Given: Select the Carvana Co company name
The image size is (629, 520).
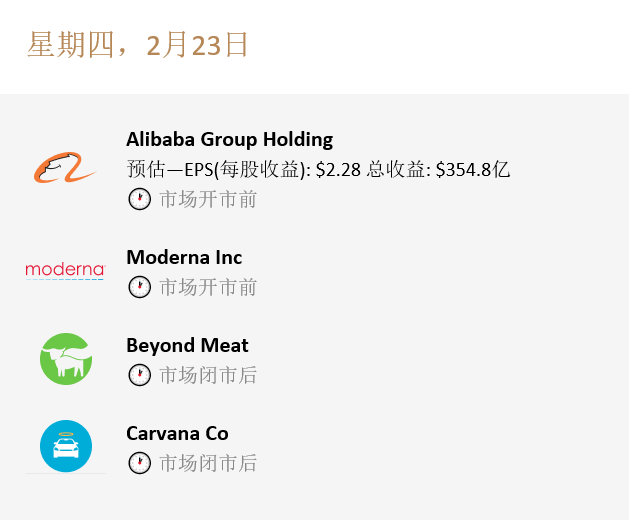Looking at the screenshot, I should click(177, 433).
